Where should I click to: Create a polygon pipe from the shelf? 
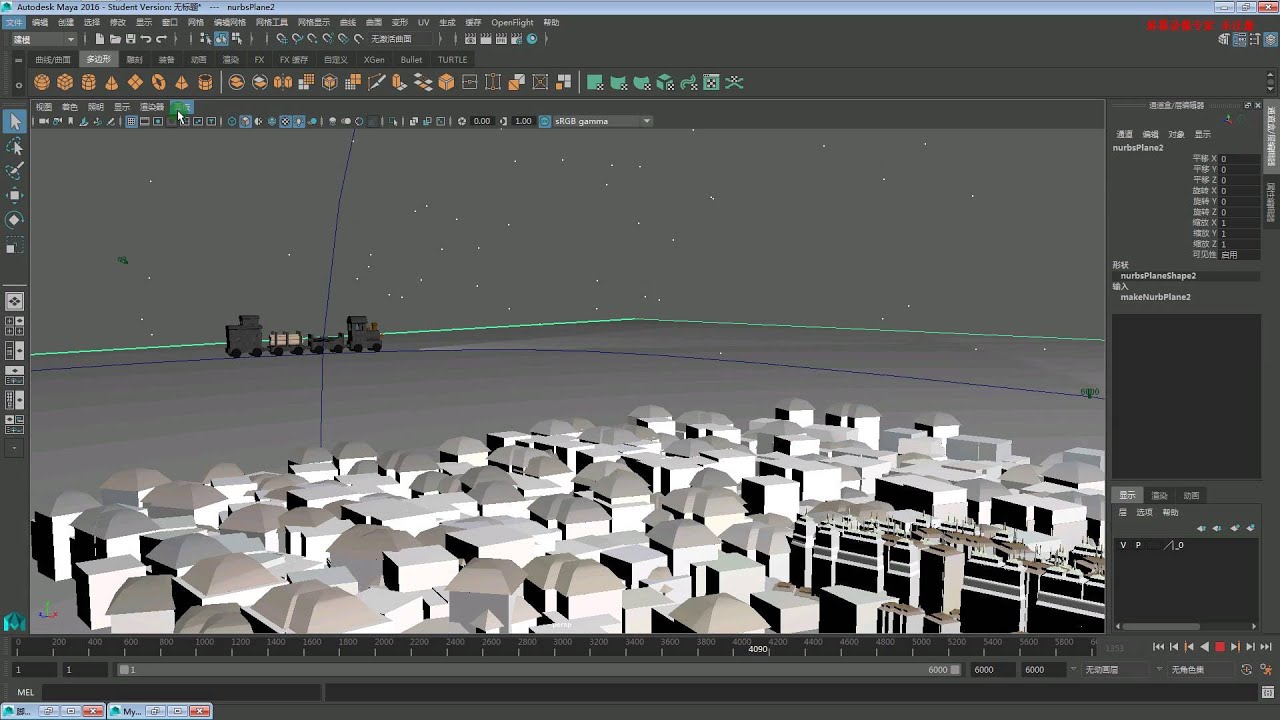point(205,82)
